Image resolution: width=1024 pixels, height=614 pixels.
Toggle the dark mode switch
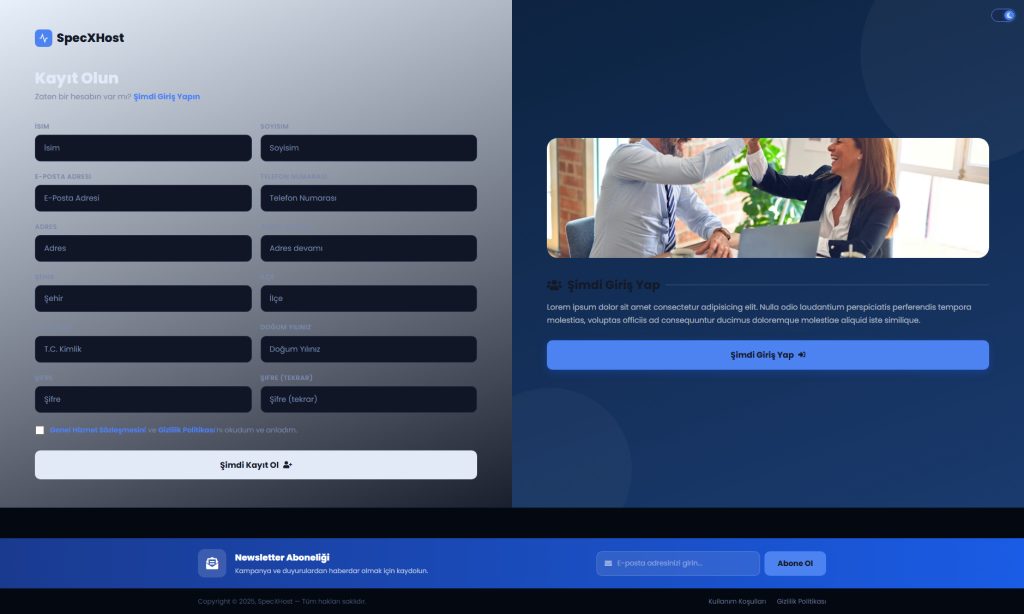click(1003, 15)
